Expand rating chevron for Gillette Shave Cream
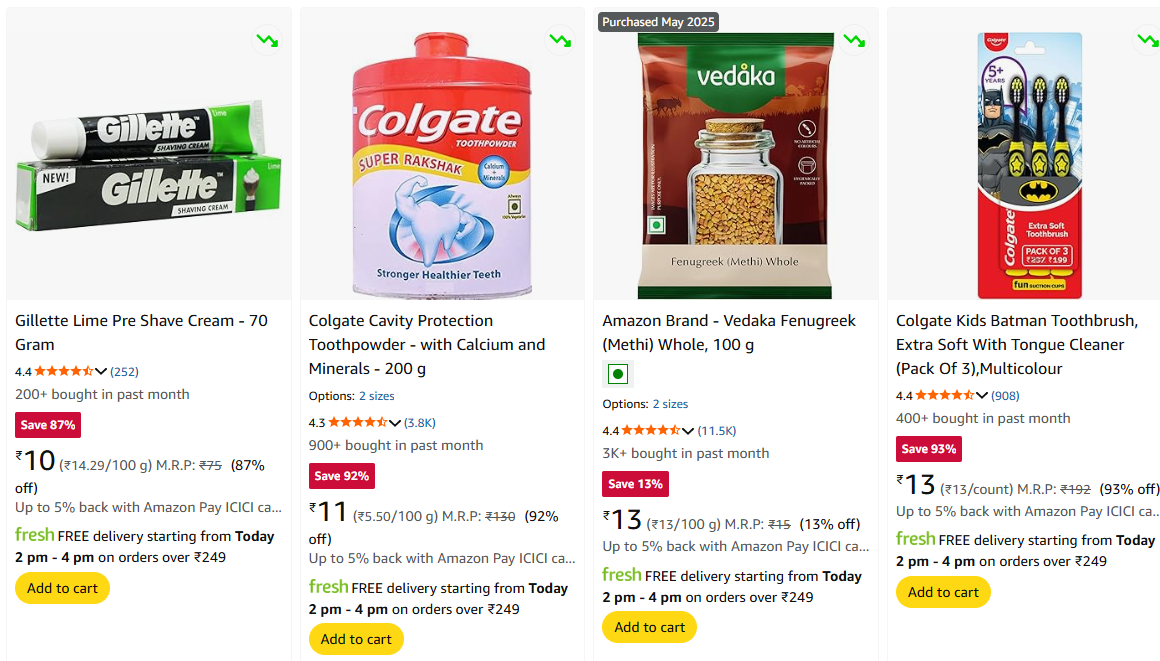Image resolution: width=1160 pixels, height=661 pixels. click(101, 371)
